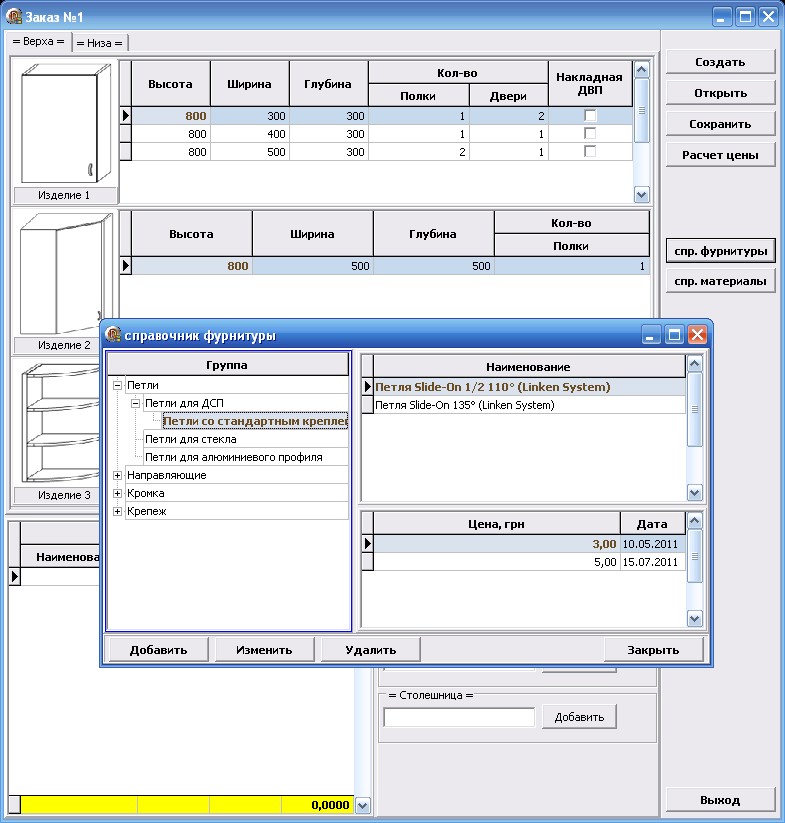Toggle Накладная ДВП checkbox for width 400 row

pos(590,133)
